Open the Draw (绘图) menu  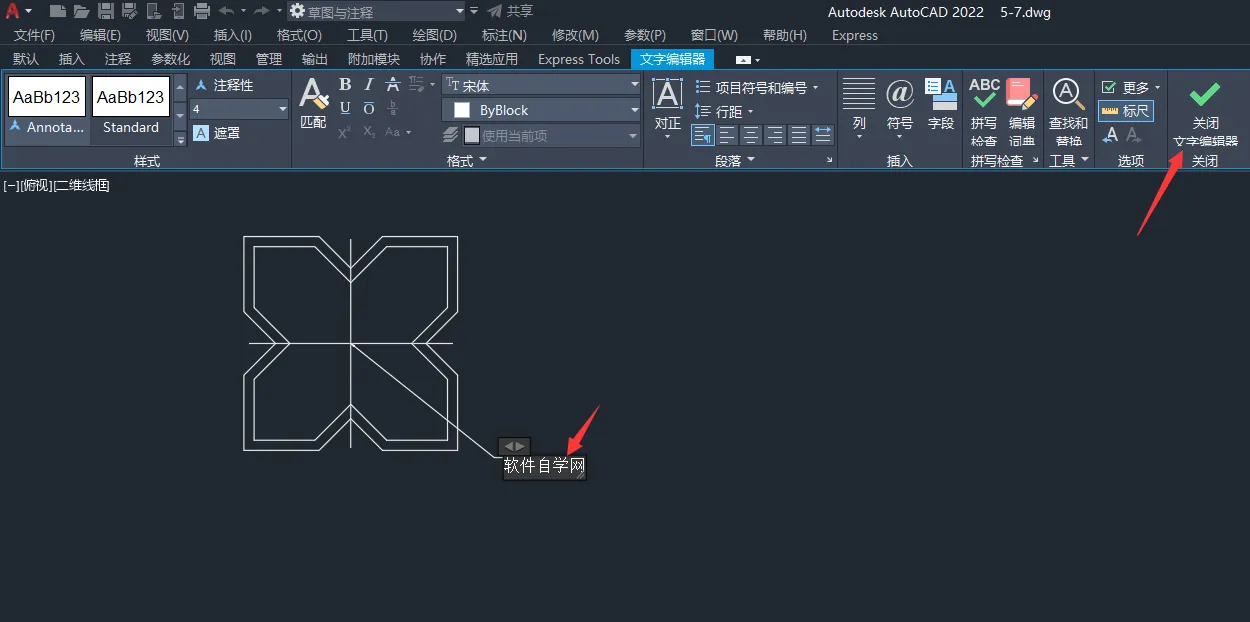click(x=434, y=35)
